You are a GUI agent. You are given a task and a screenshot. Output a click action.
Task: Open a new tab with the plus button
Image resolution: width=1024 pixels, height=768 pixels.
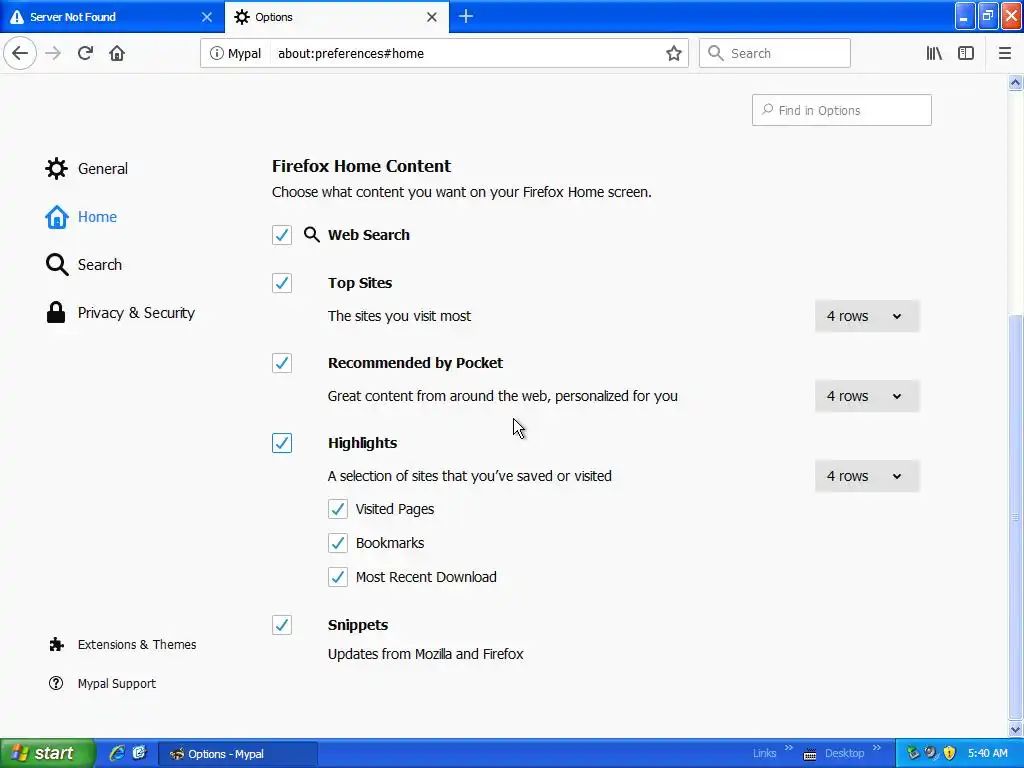click(x=466, y=16)
